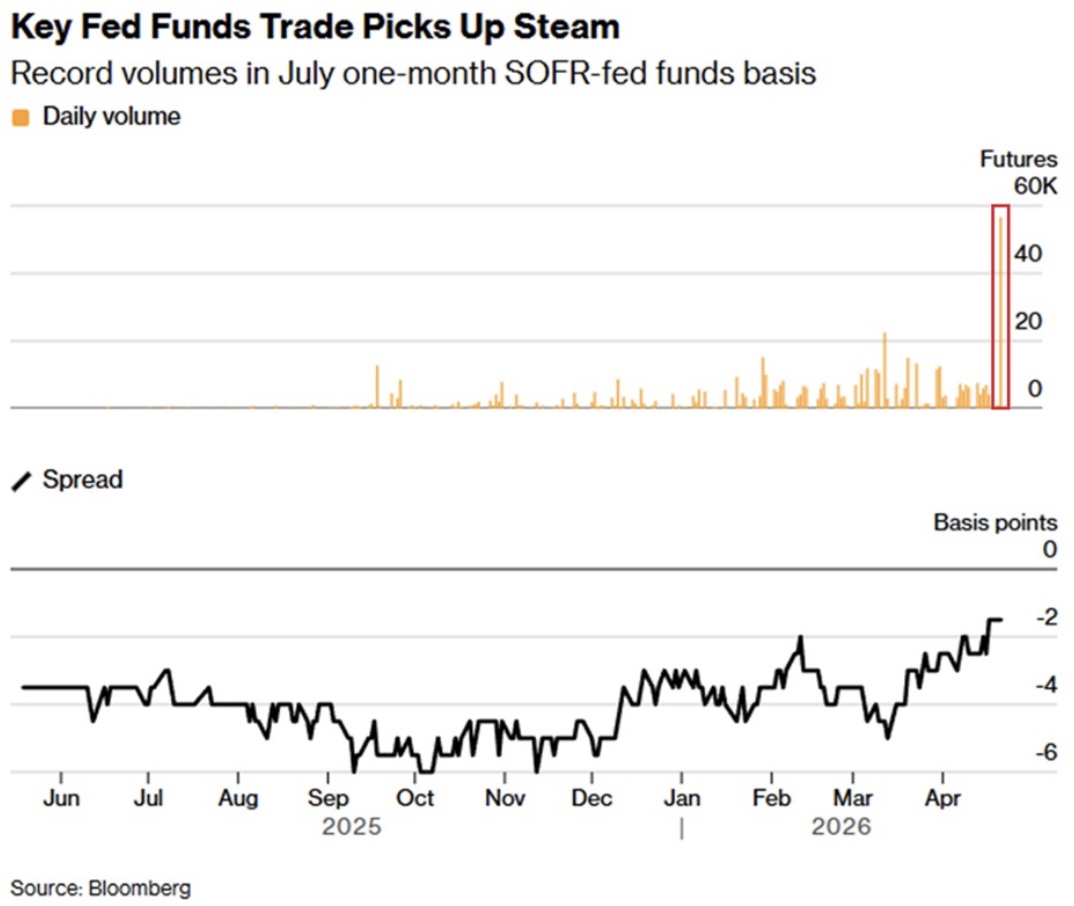
Task: Click the black Spread legend line icon
Action: pyautogui.click(x=21, y=481)
